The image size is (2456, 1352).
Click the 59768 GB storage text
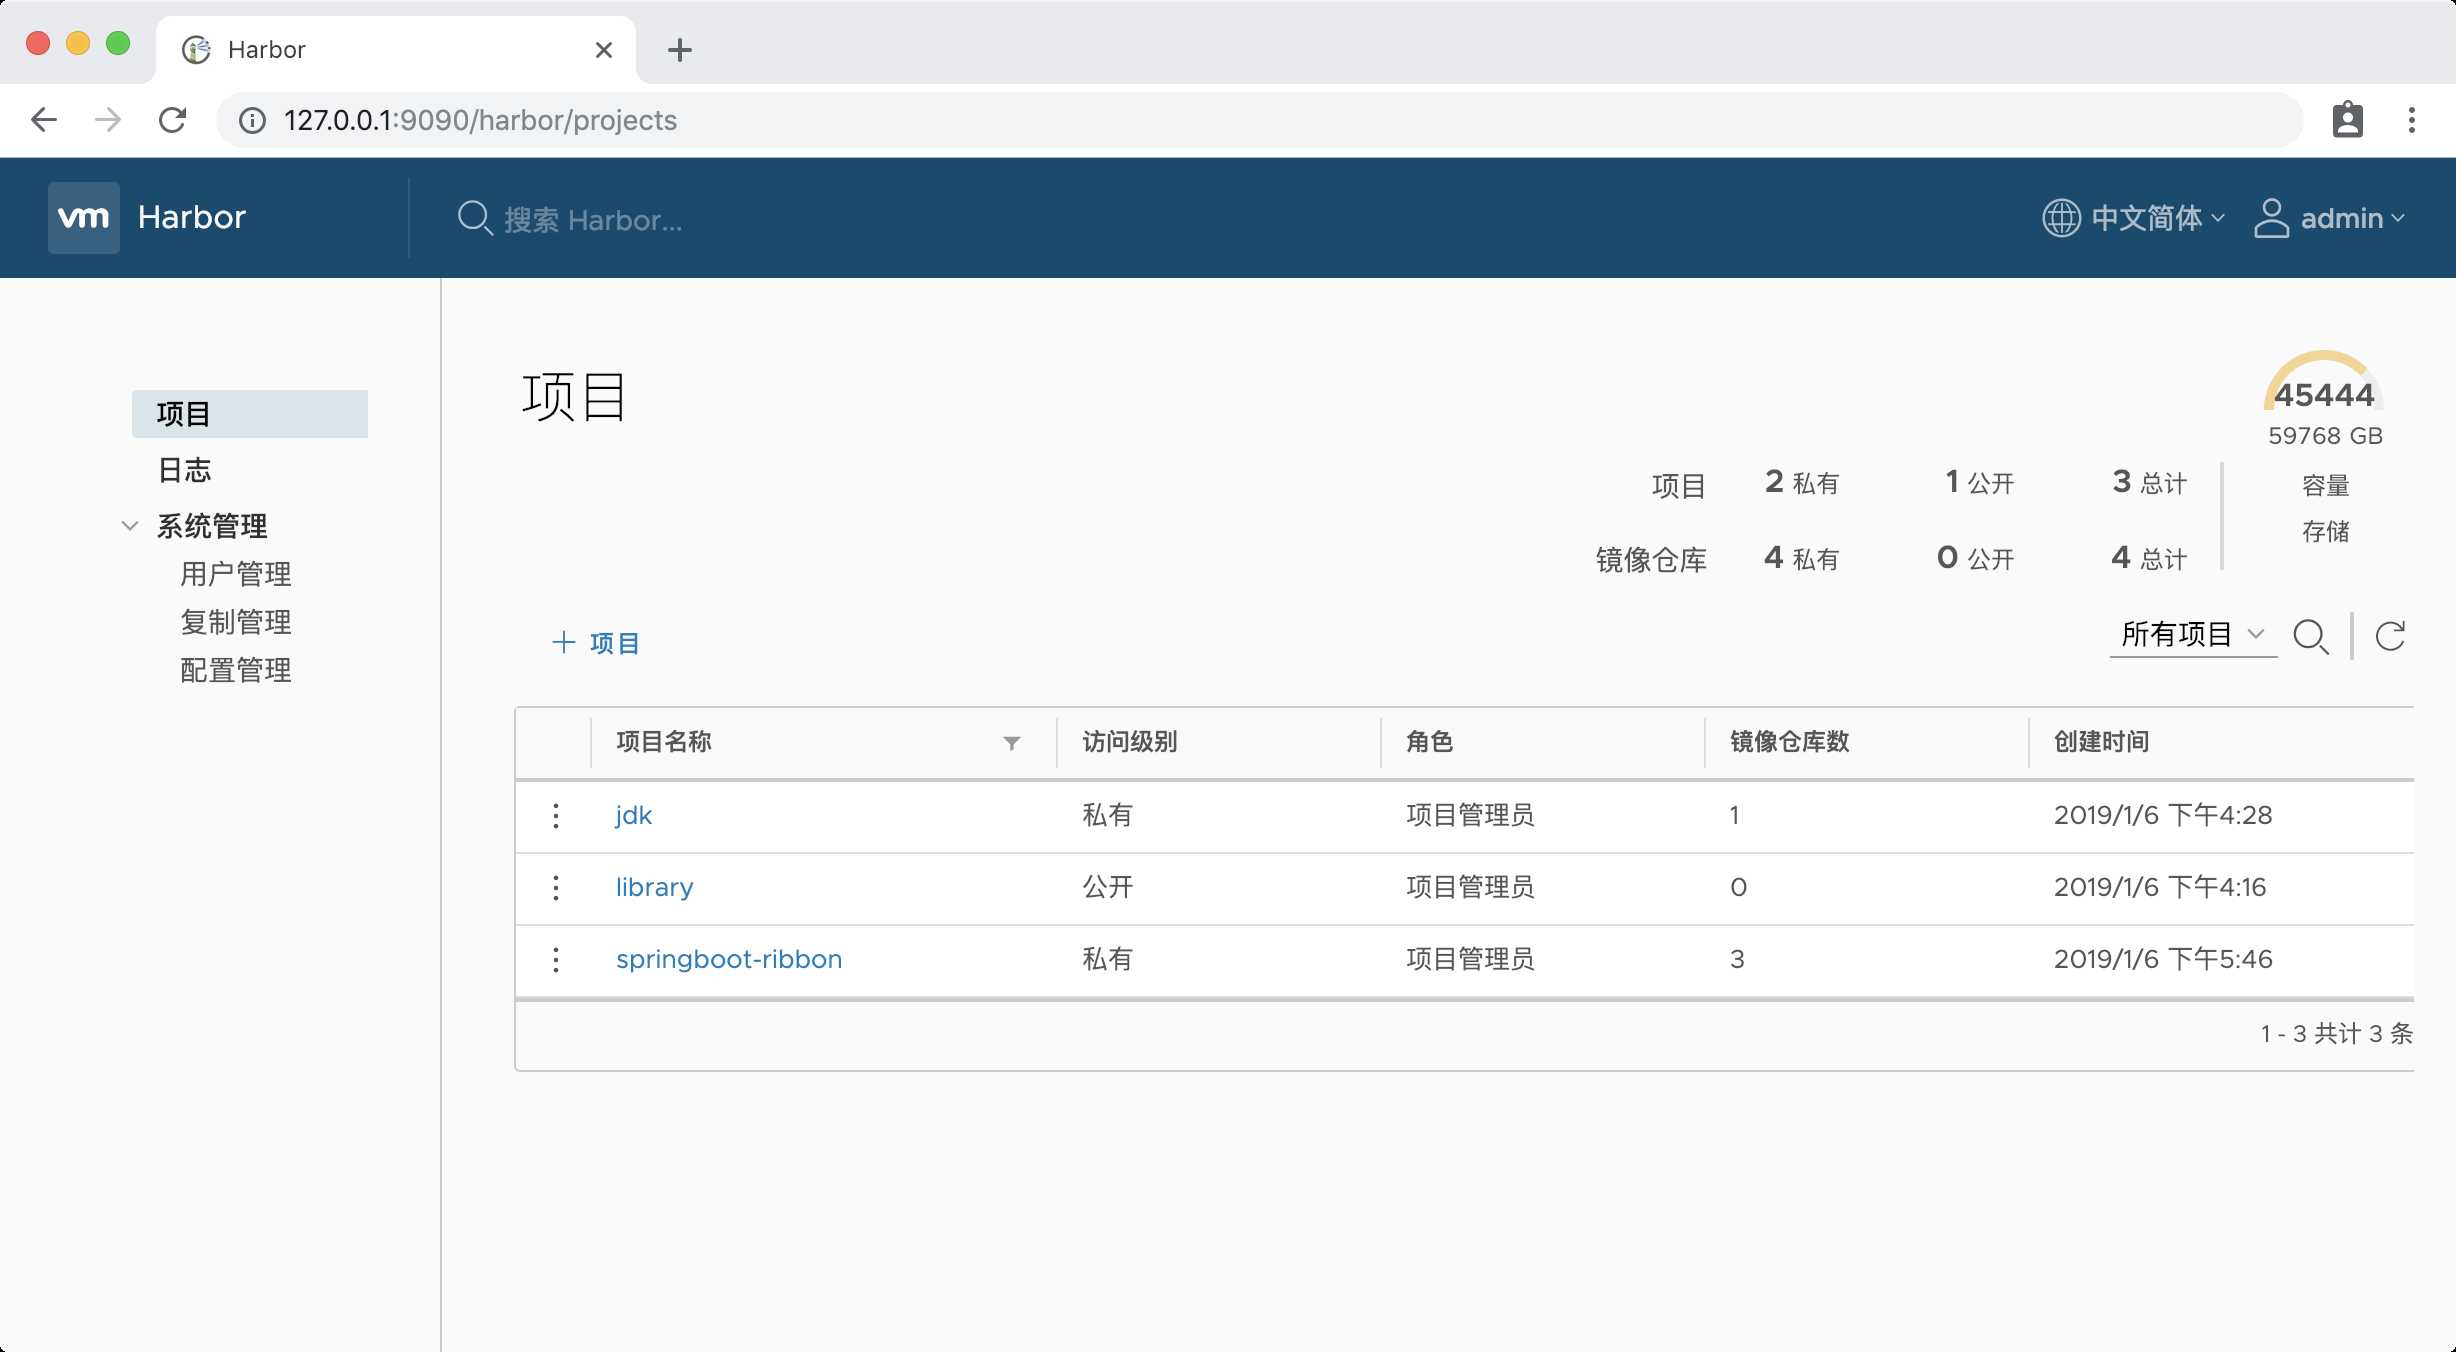[x=2325, y=436]
